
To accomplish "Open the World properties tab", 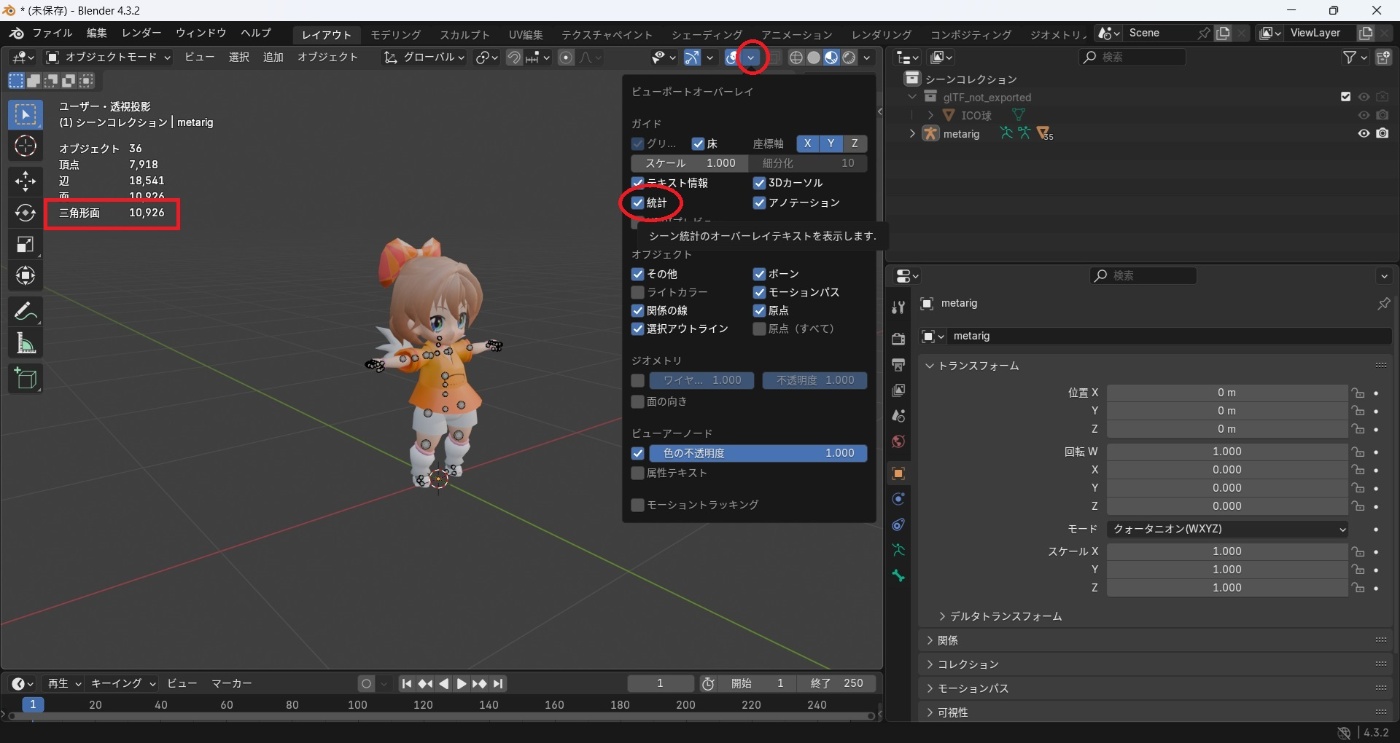I will [898, 441].
